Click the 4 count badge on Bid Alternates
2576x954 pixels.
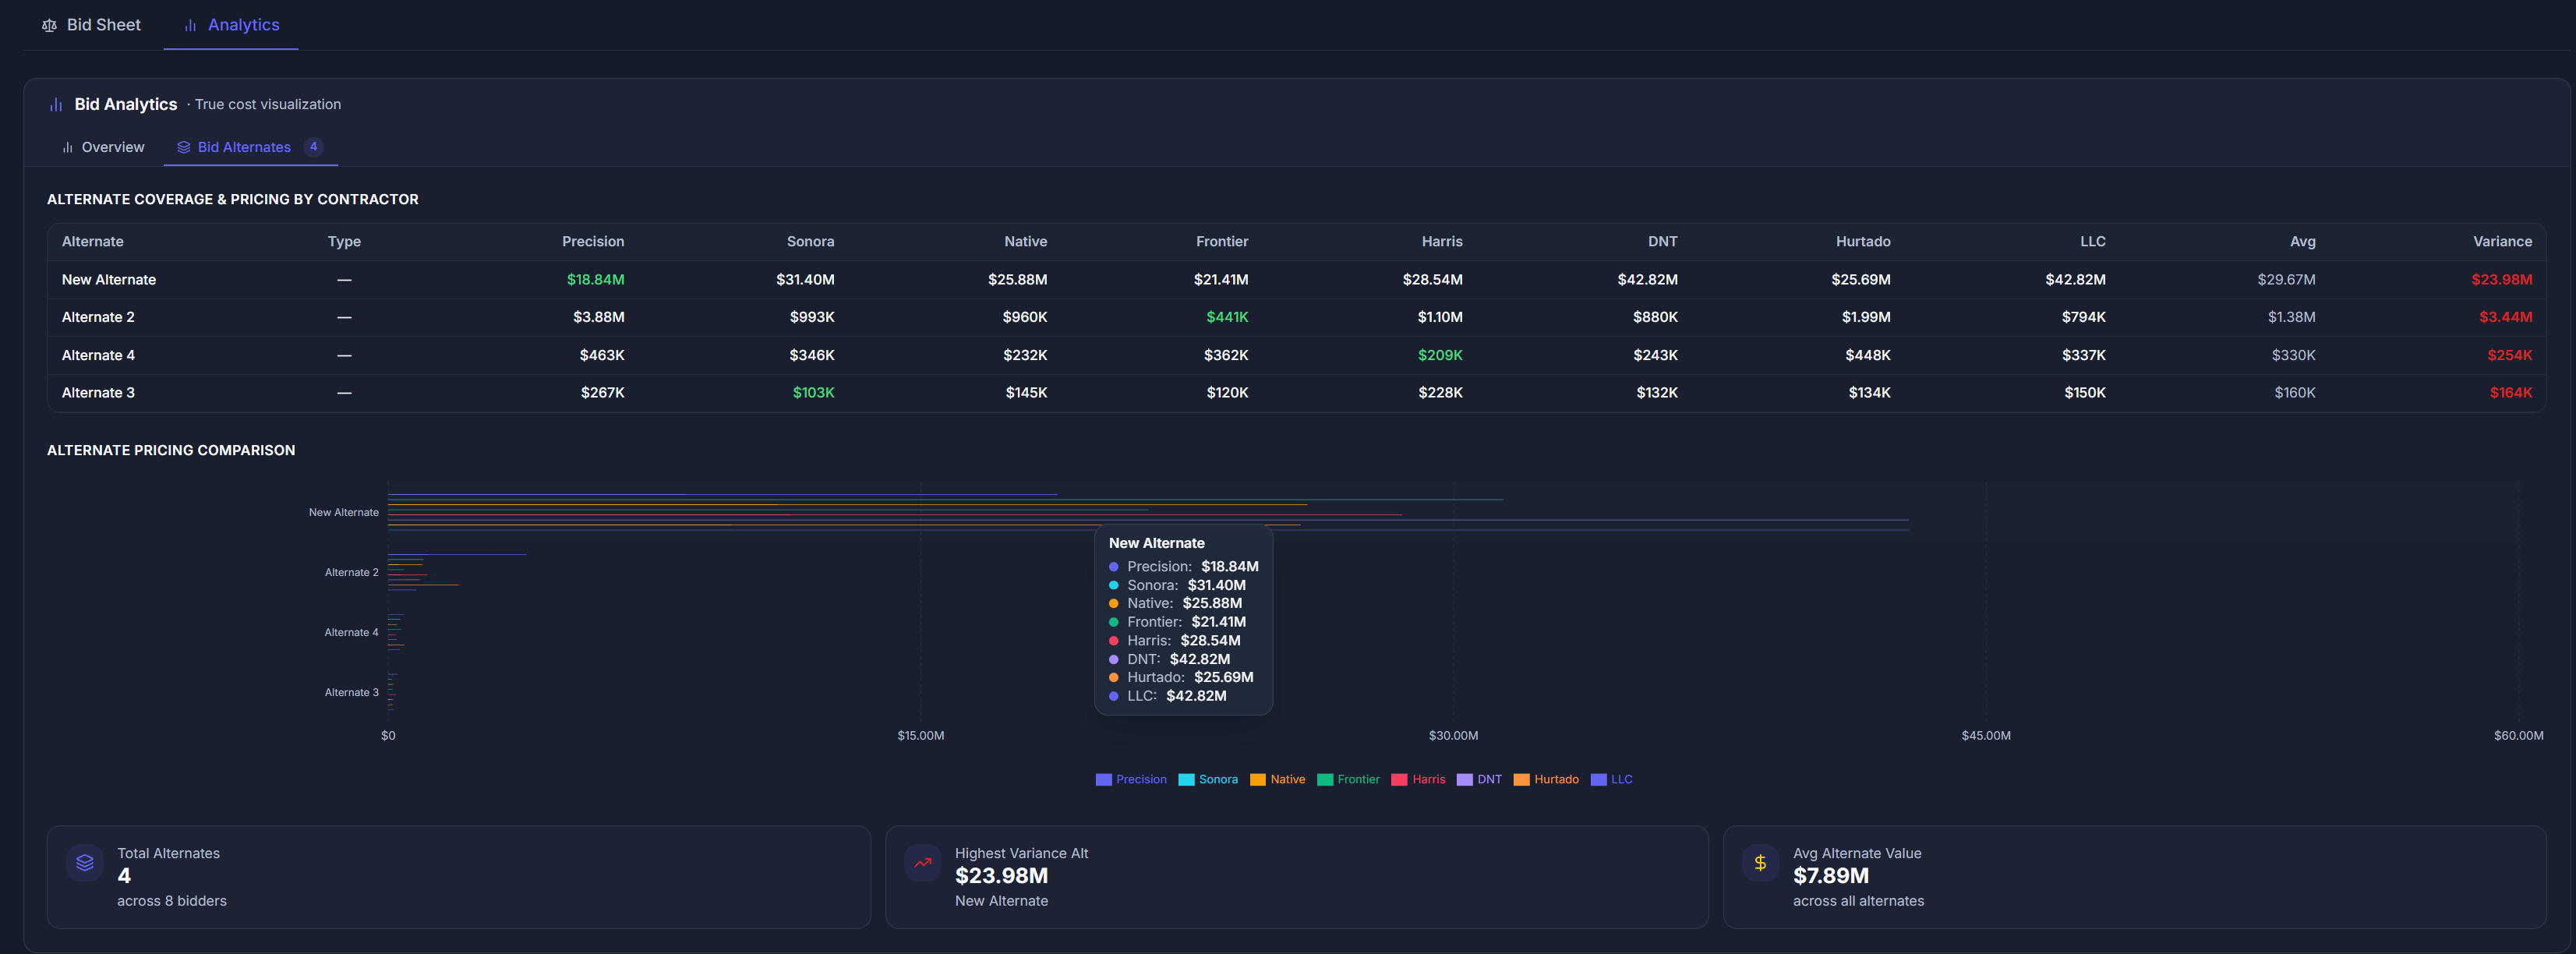click(x=313, y=147)
